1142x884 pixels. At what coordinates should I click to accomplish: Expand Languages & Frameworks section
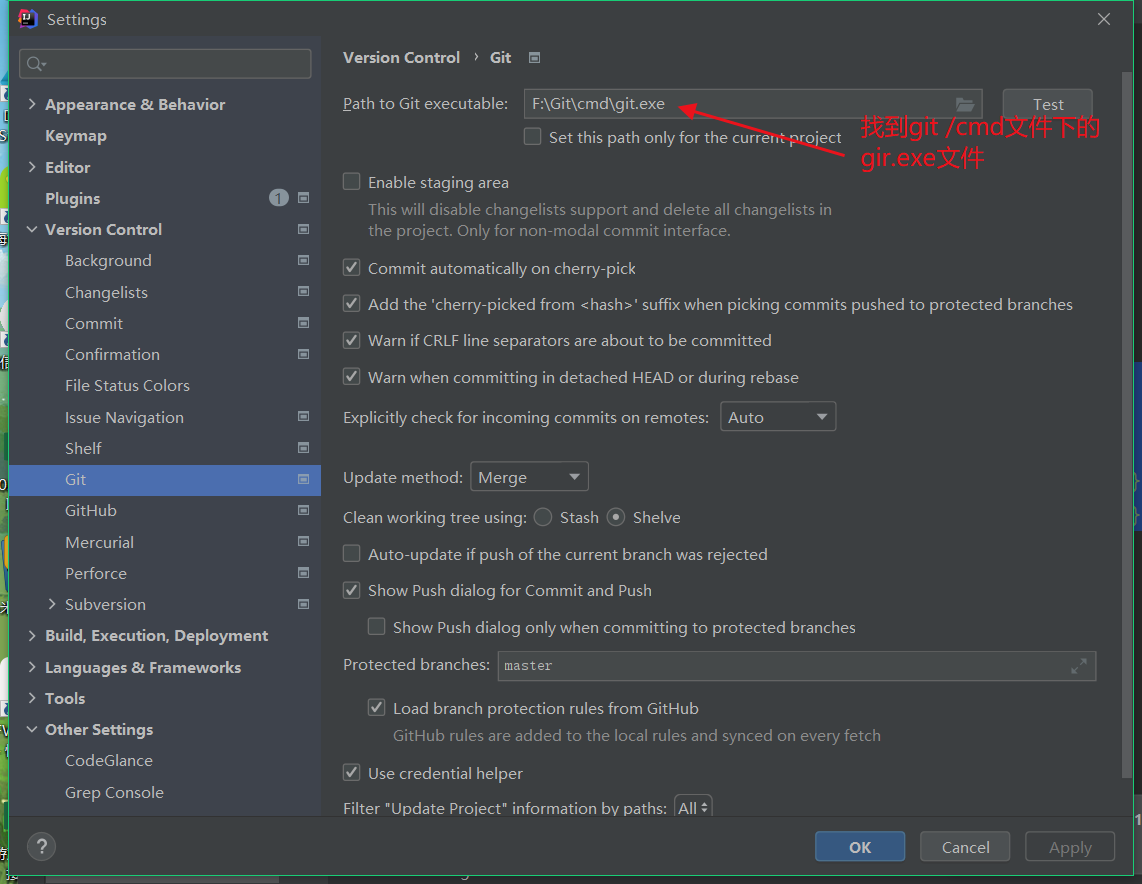pos(32,667)
